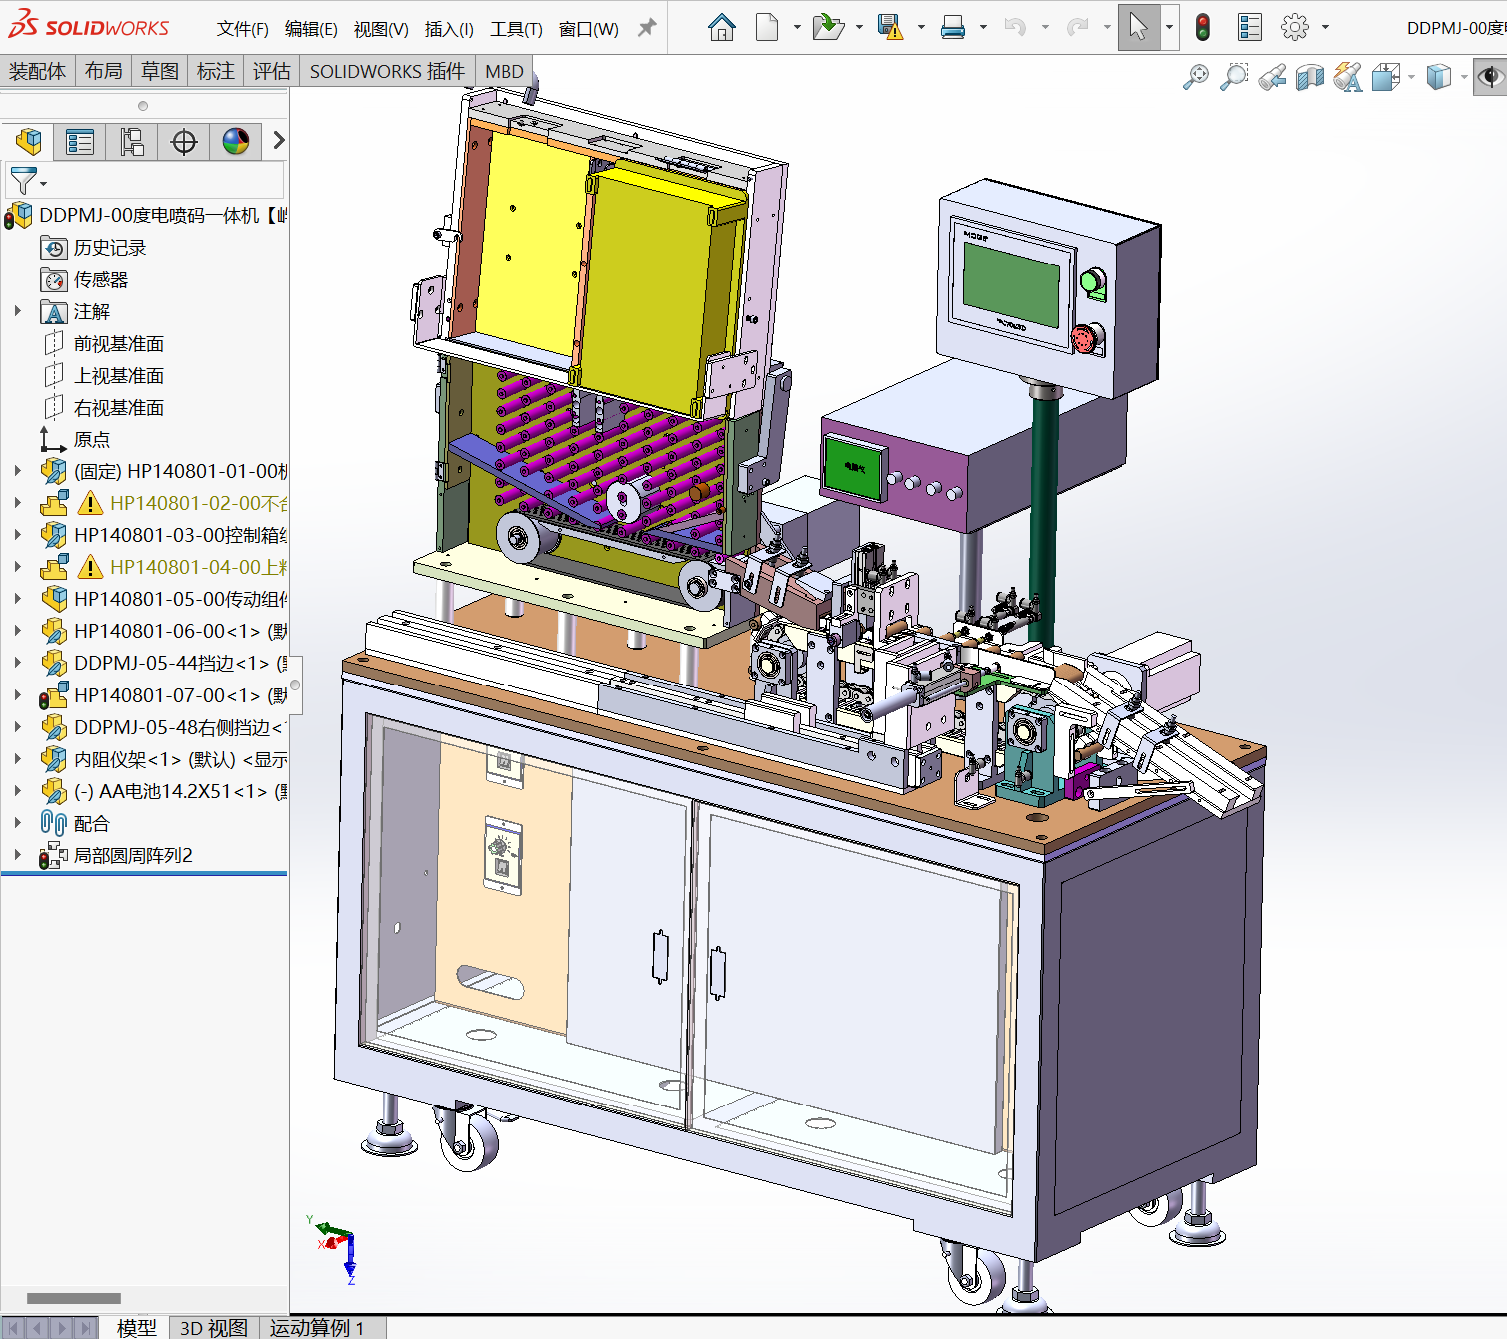Switch to ConfigurationManager tab
Image resolution: width=1507 pixels, height=1339 pixels.
[x=131, y=142]
